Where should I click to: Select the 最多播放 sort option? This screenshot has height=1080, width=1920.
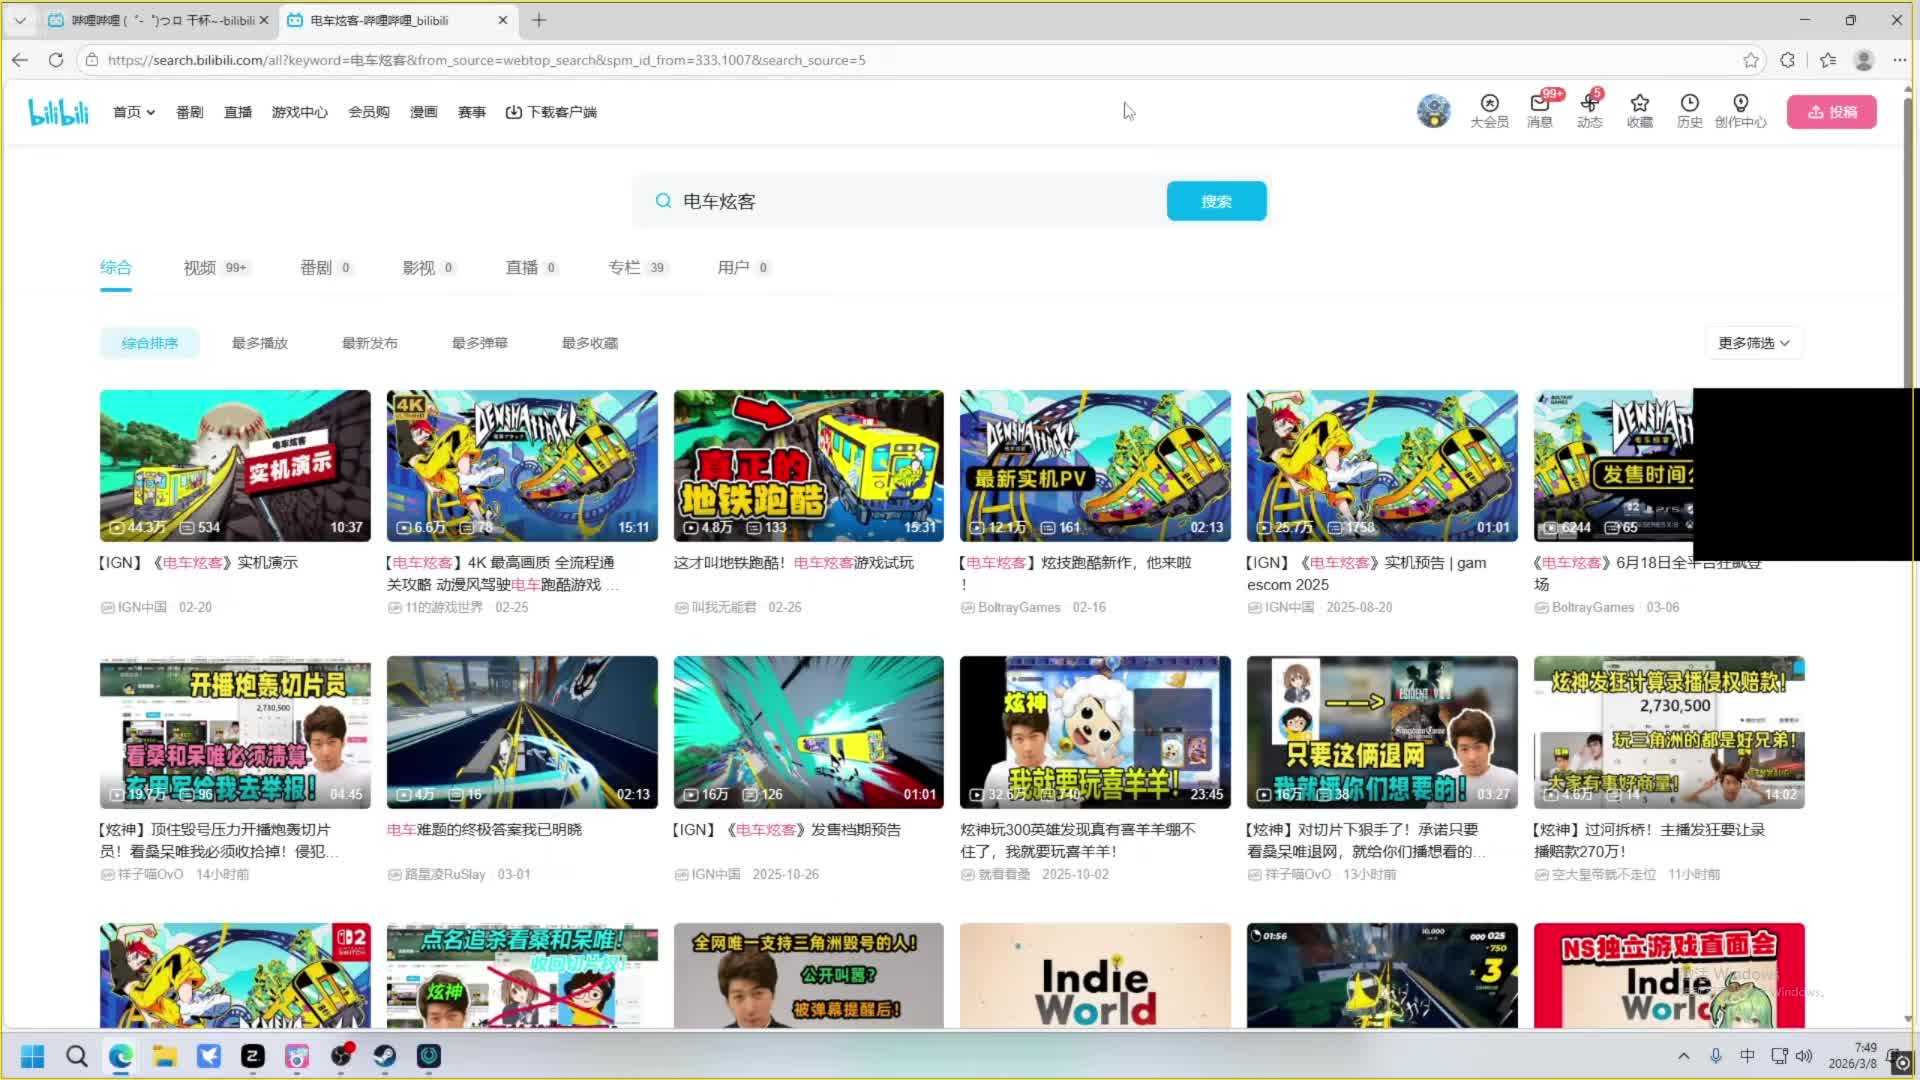point(259,343)
